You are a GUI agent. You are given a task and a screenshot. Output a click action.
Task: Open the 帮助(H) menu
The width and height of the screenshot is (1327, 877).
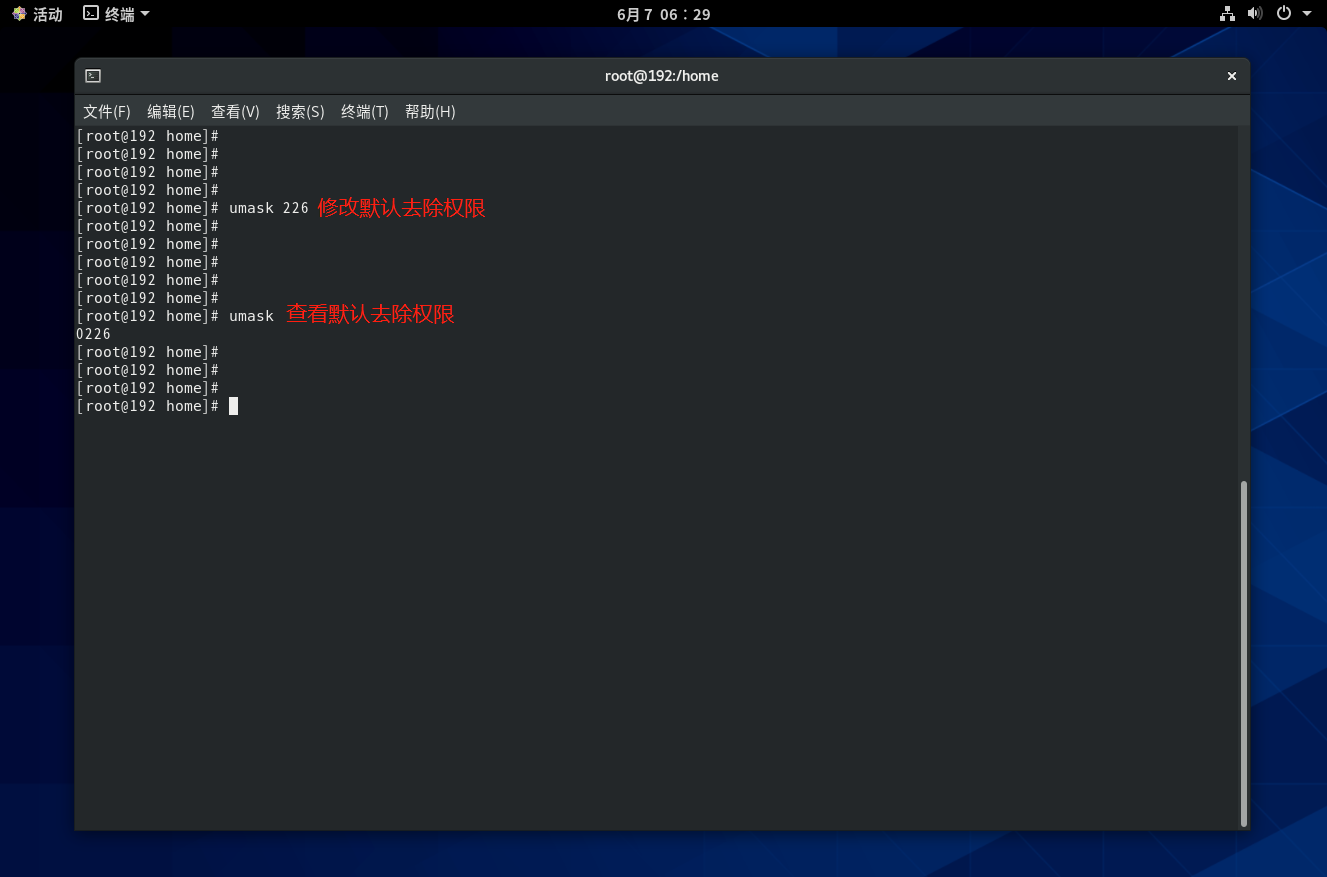430,112
